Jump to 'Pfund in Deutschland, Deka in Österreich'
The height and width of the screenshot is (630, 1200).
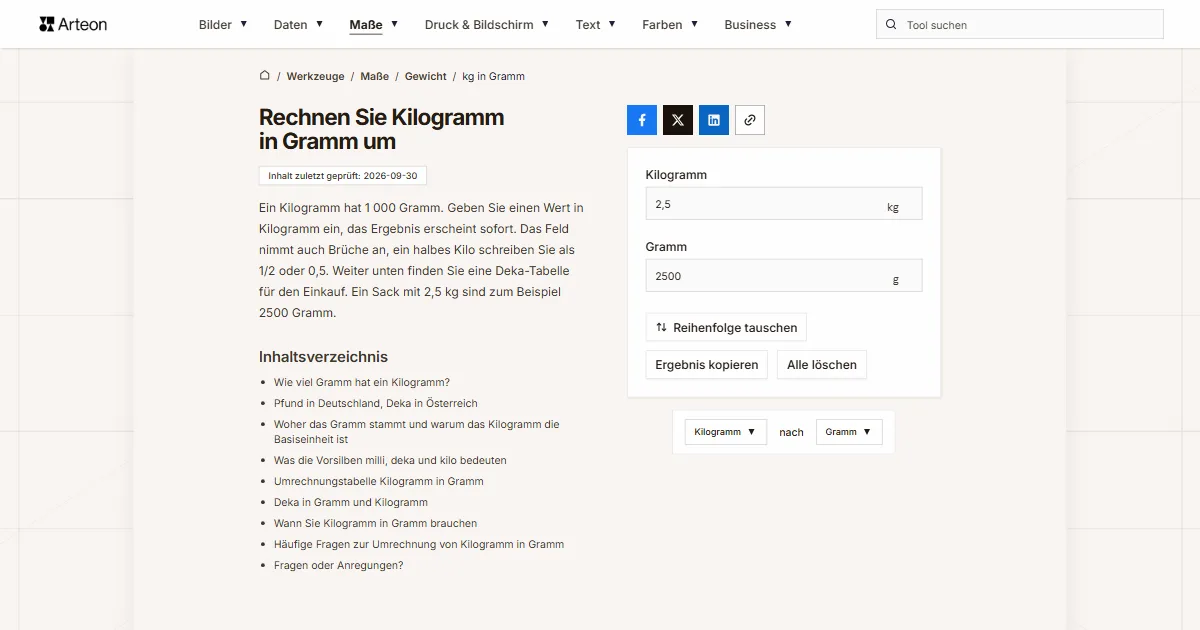[376, 403]
